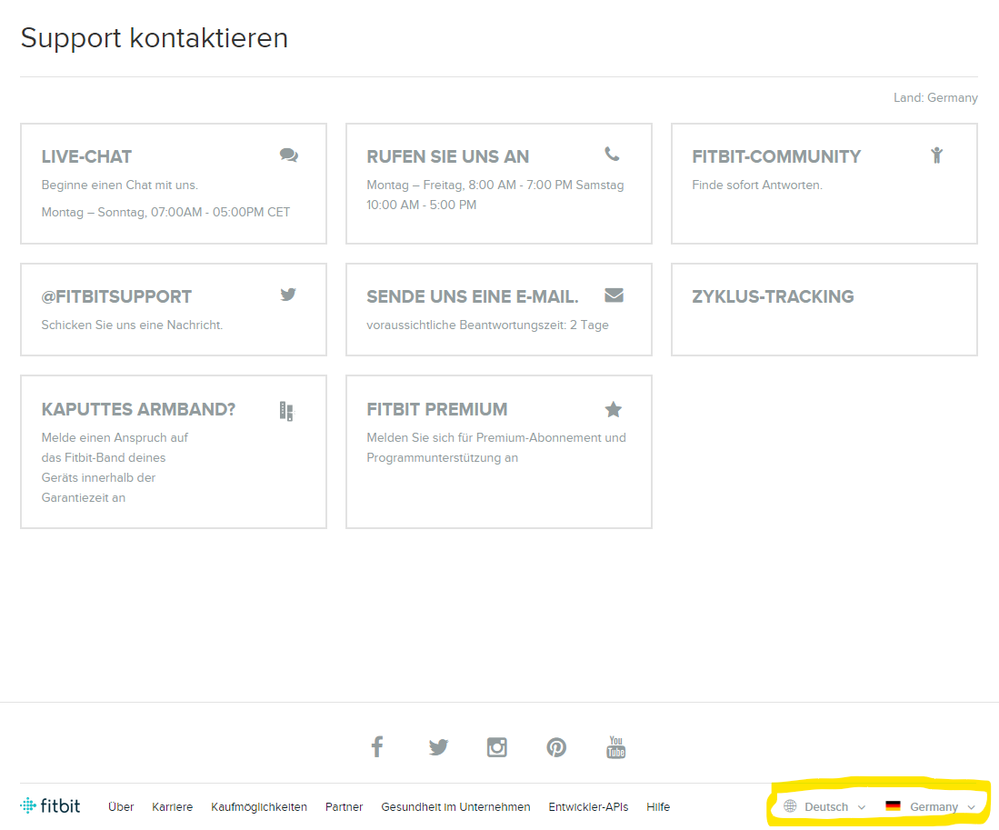
Task: Select the LIVE-CHAT heading
Action: pyautogui.click(x=87, y=157)
